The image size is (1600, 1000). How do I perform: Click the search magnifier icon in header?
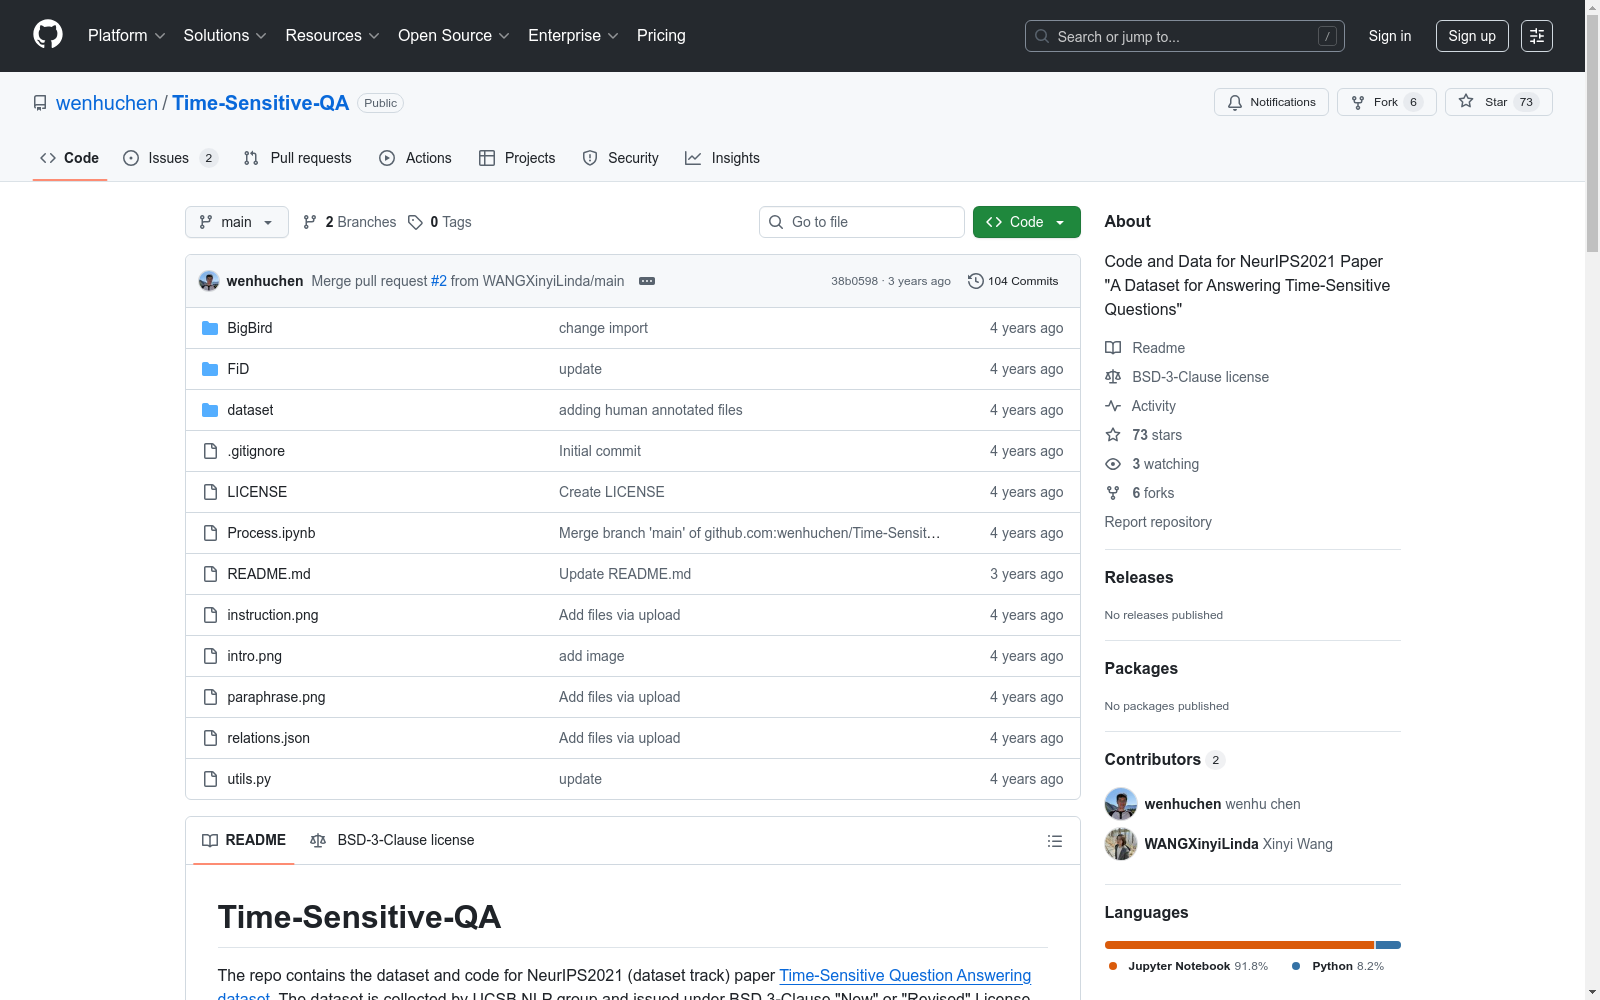[1042, 36]
